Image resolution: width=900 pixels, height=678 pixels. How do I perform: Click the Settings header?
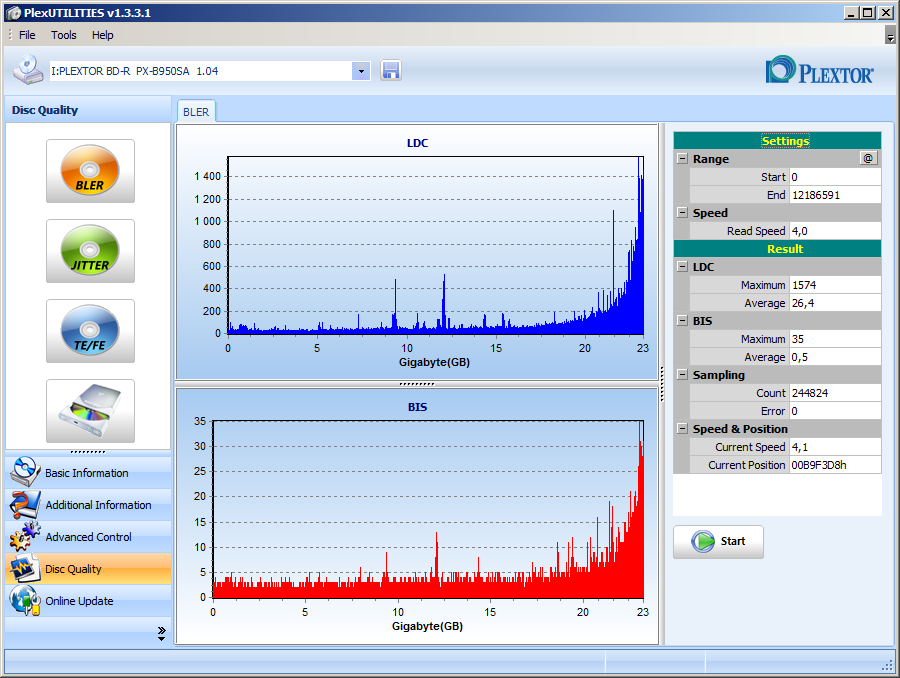[777, 141]
